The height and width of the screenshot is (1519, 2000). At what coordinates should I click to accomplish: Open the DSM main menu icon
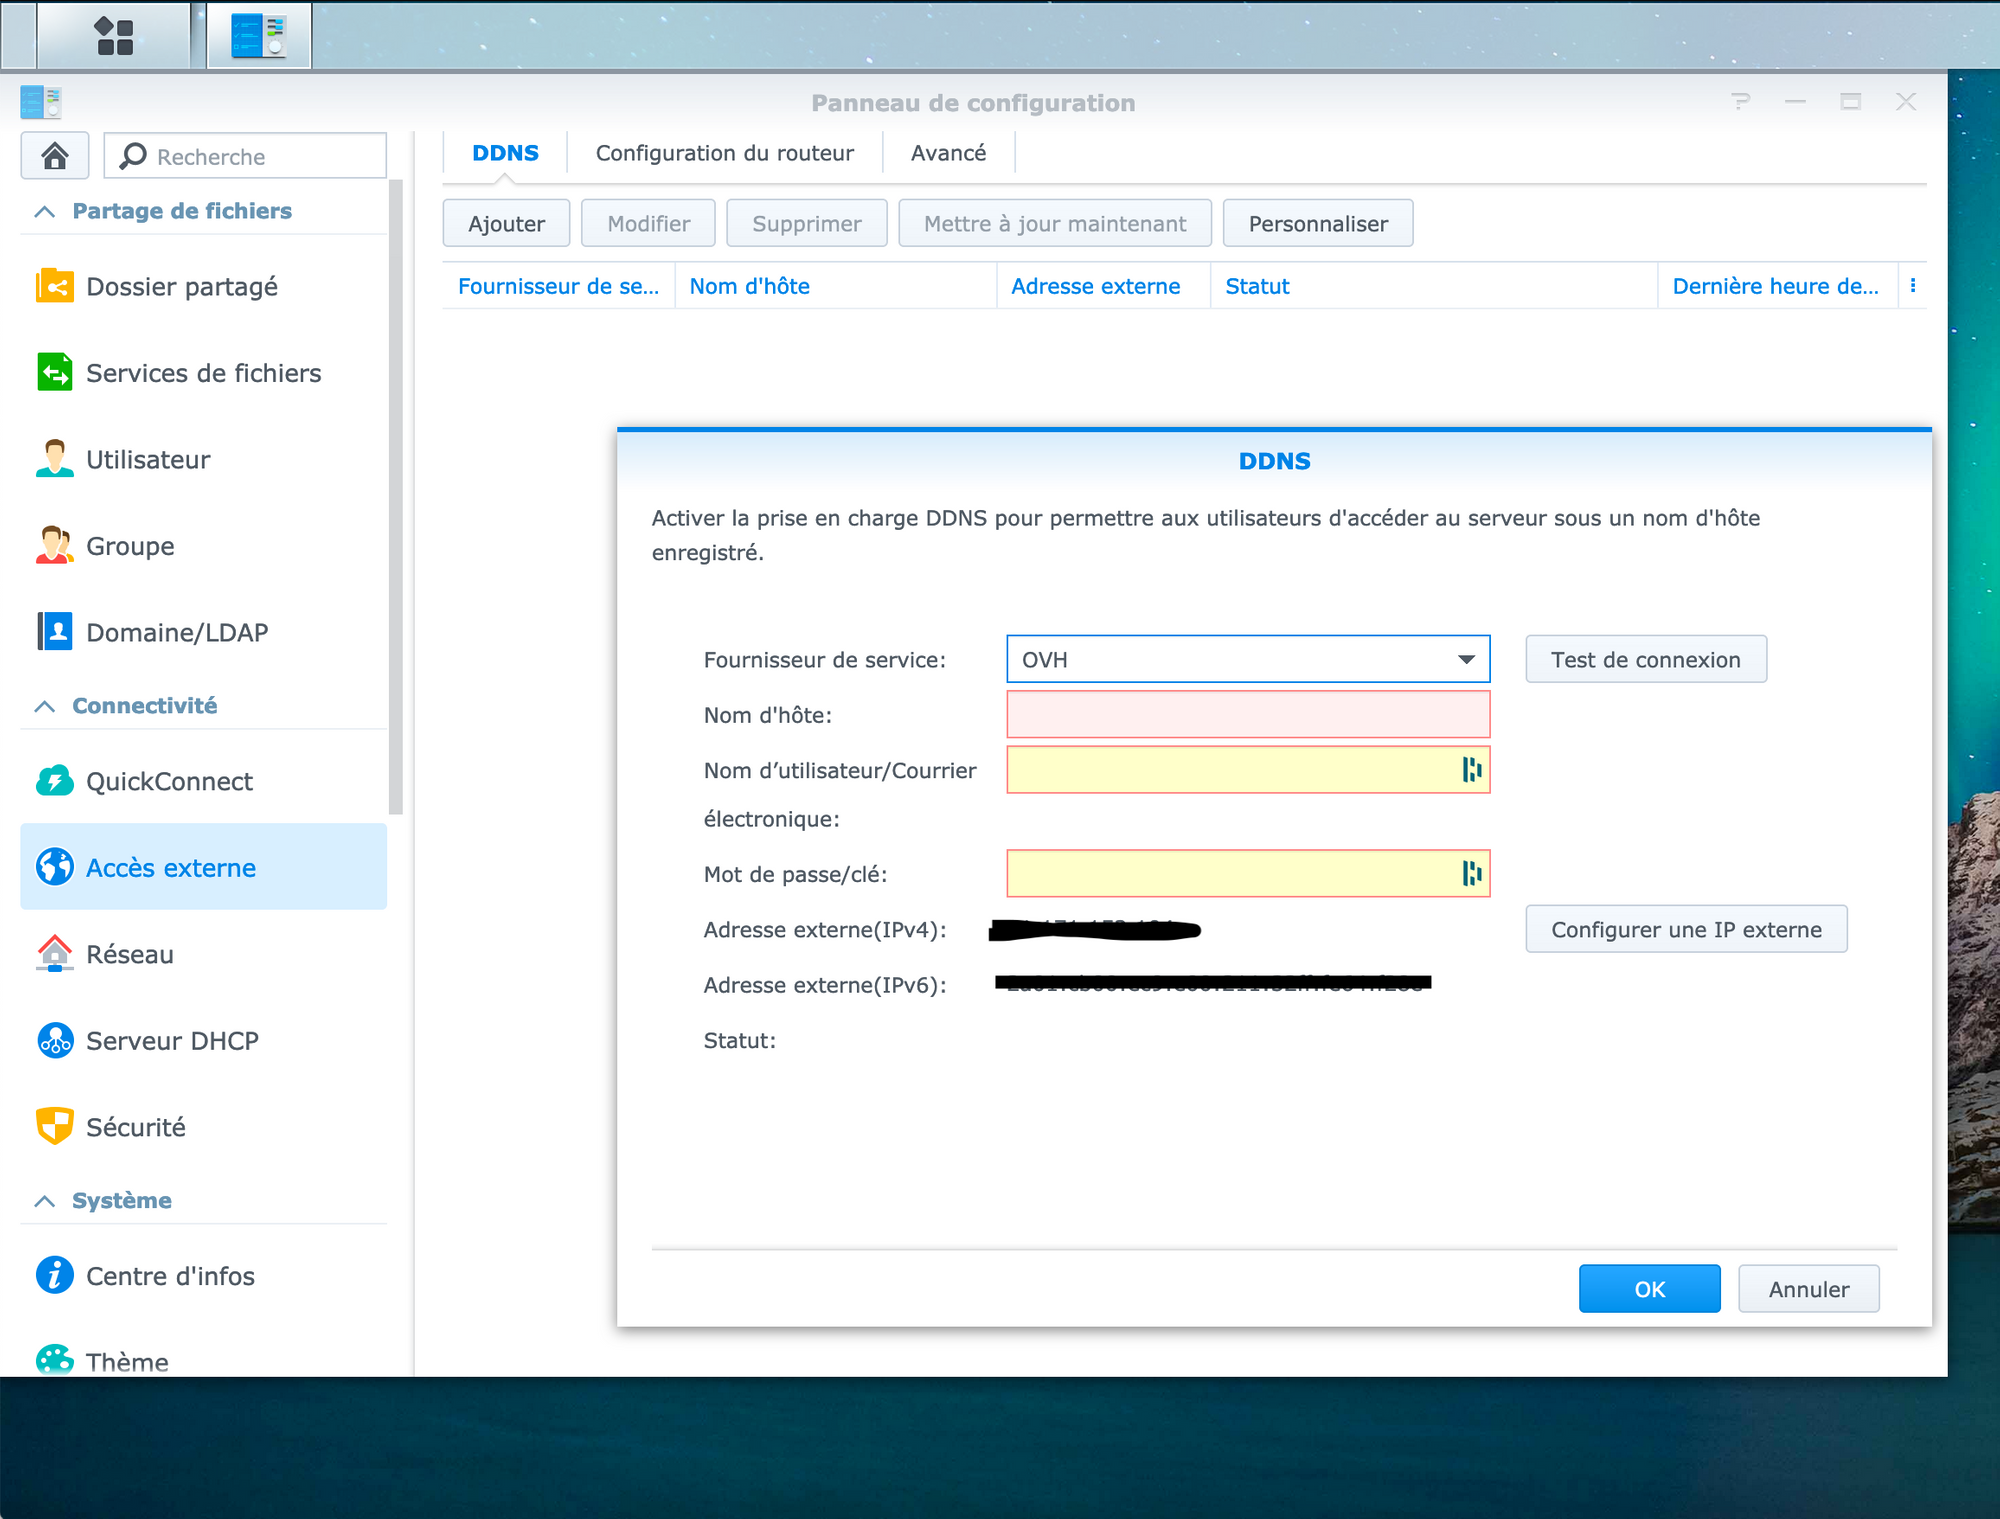[114, 36]
